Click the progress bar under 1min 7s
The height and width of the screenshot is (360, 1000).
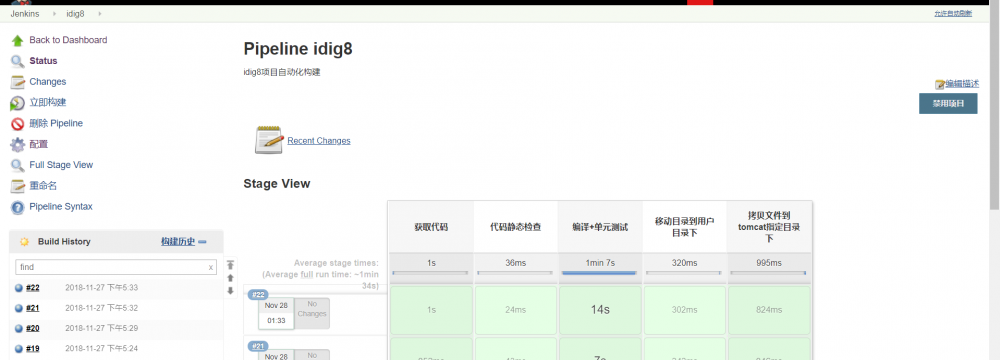click(599, 273)
